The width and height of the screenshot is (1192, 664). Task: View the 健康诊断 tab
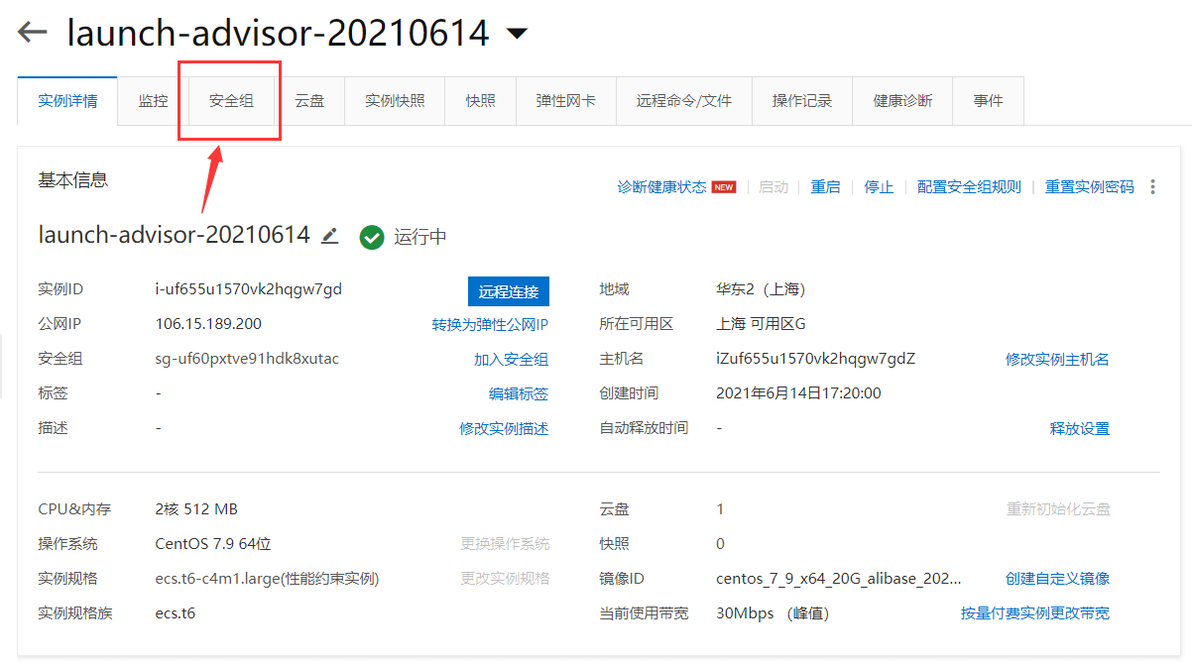pos(902,100)
